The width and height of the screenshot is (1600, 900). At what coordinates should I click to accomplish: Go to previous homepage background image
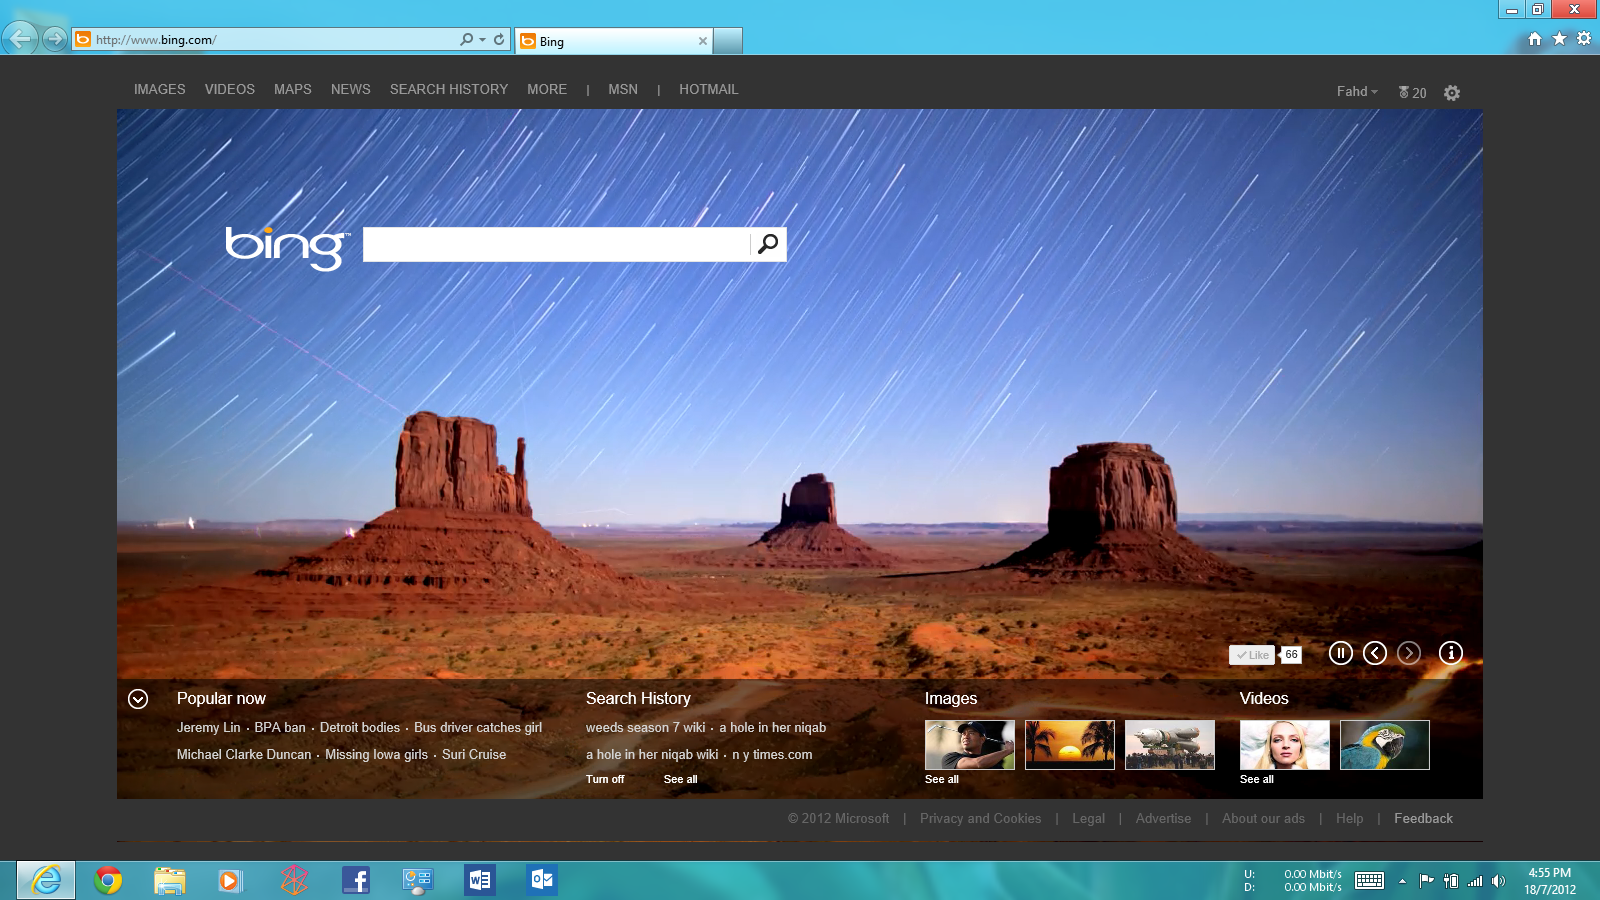point(1375,653)
